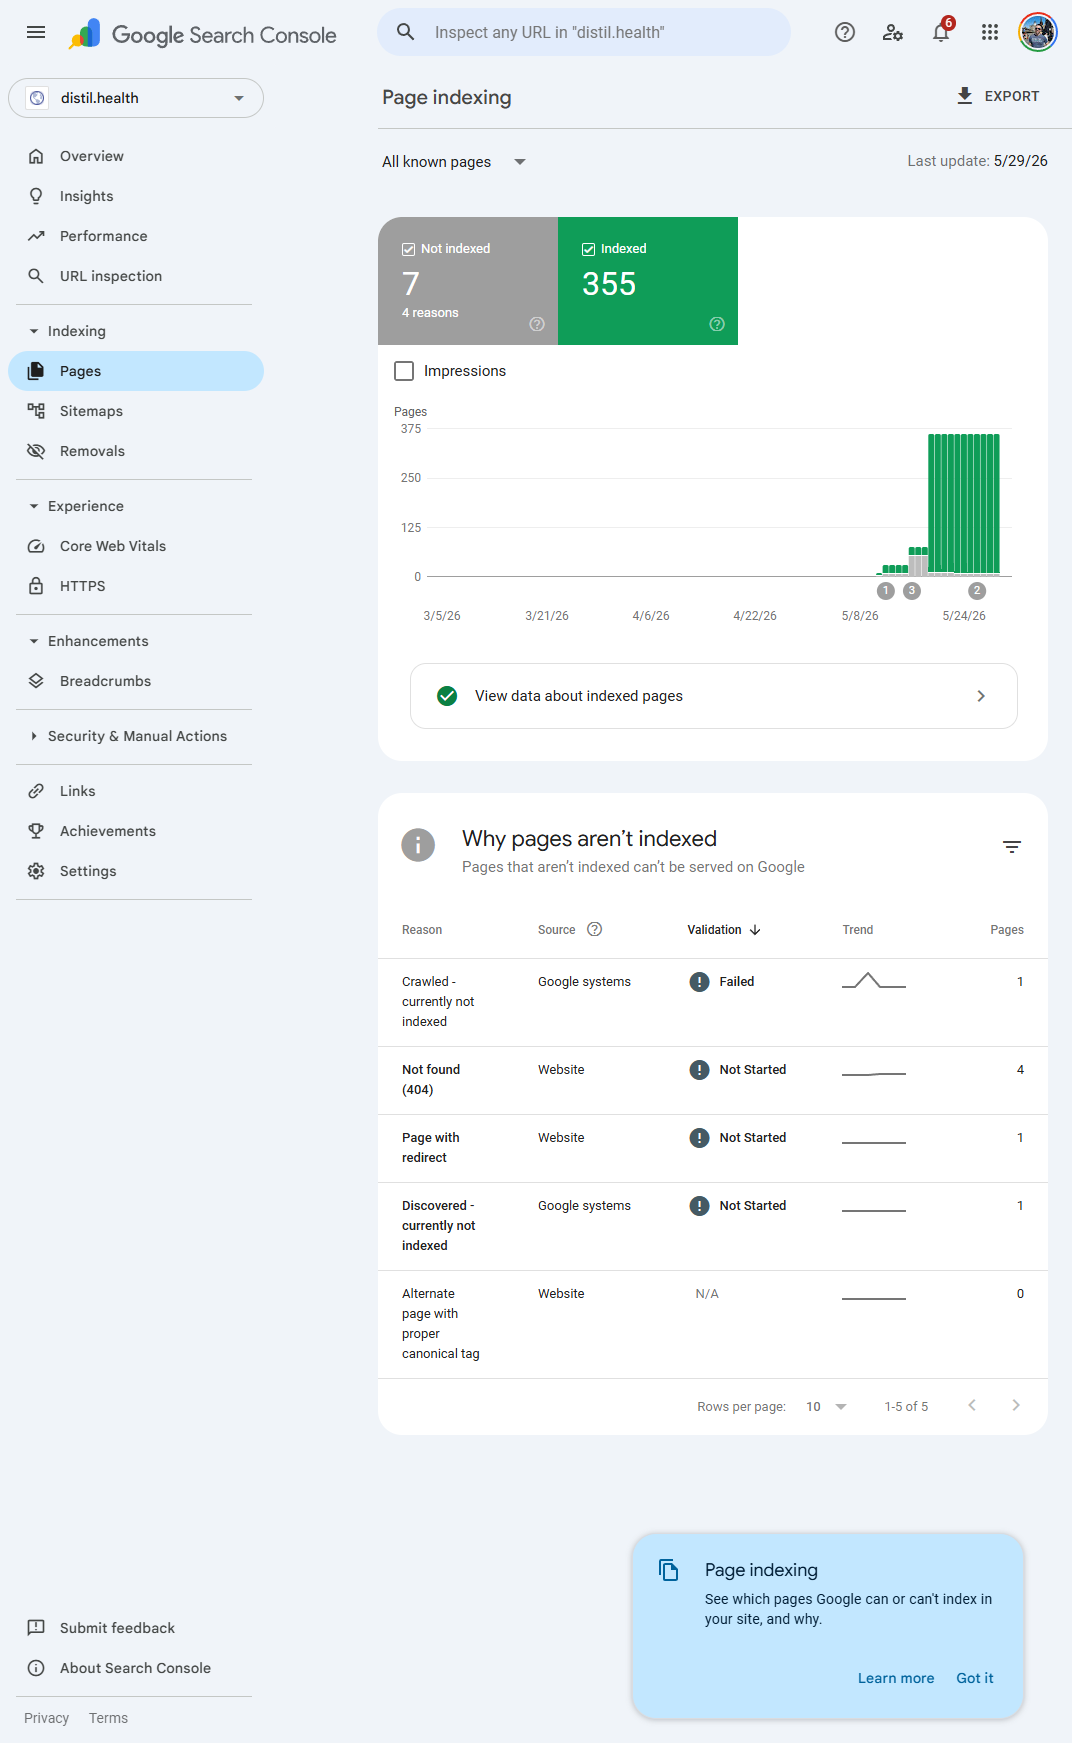Click the Source column help icon

point(595,929)
